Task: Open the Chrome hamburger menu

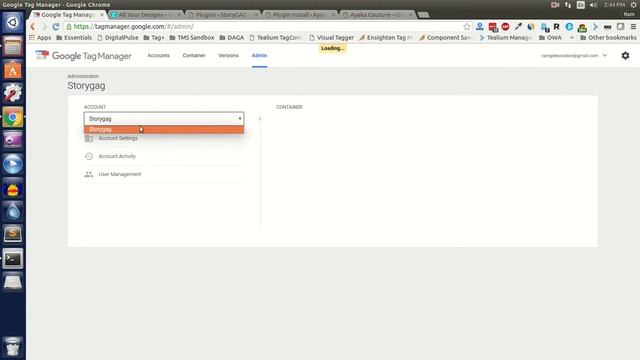Action: coord(633,27)
